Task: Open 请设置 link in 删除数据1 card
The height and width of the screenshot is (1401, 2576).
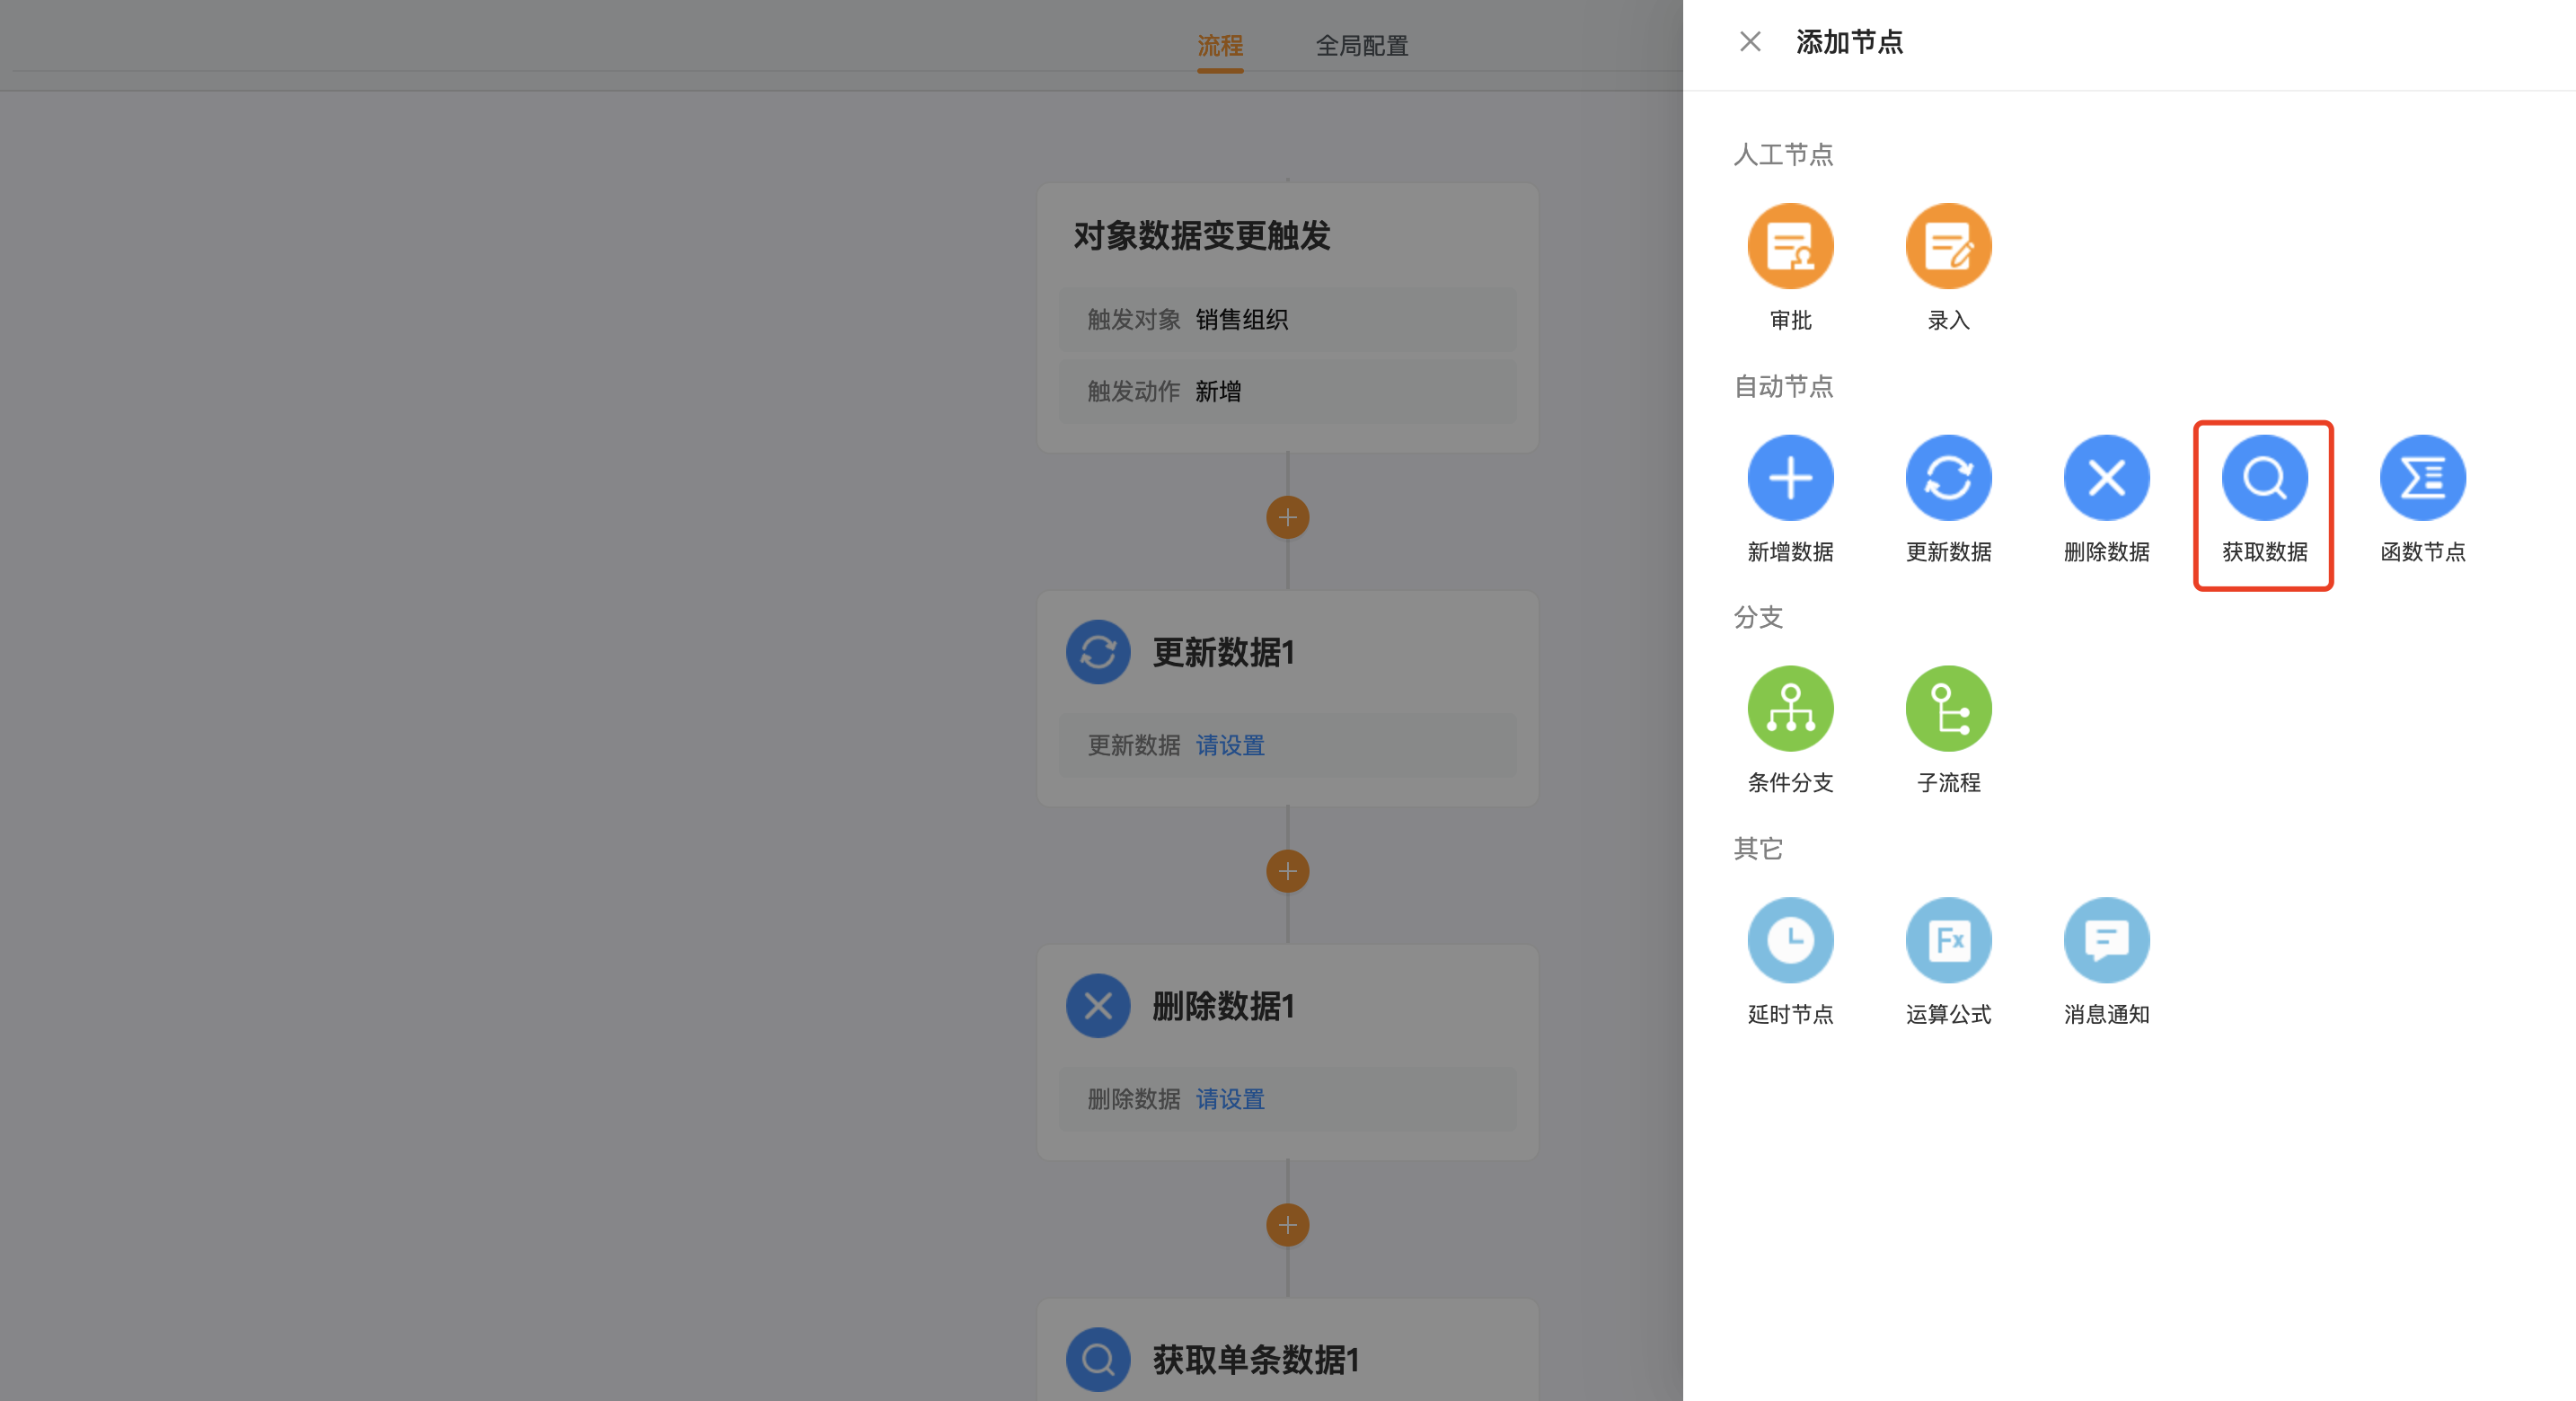Action: [x=1230, y=1099]
